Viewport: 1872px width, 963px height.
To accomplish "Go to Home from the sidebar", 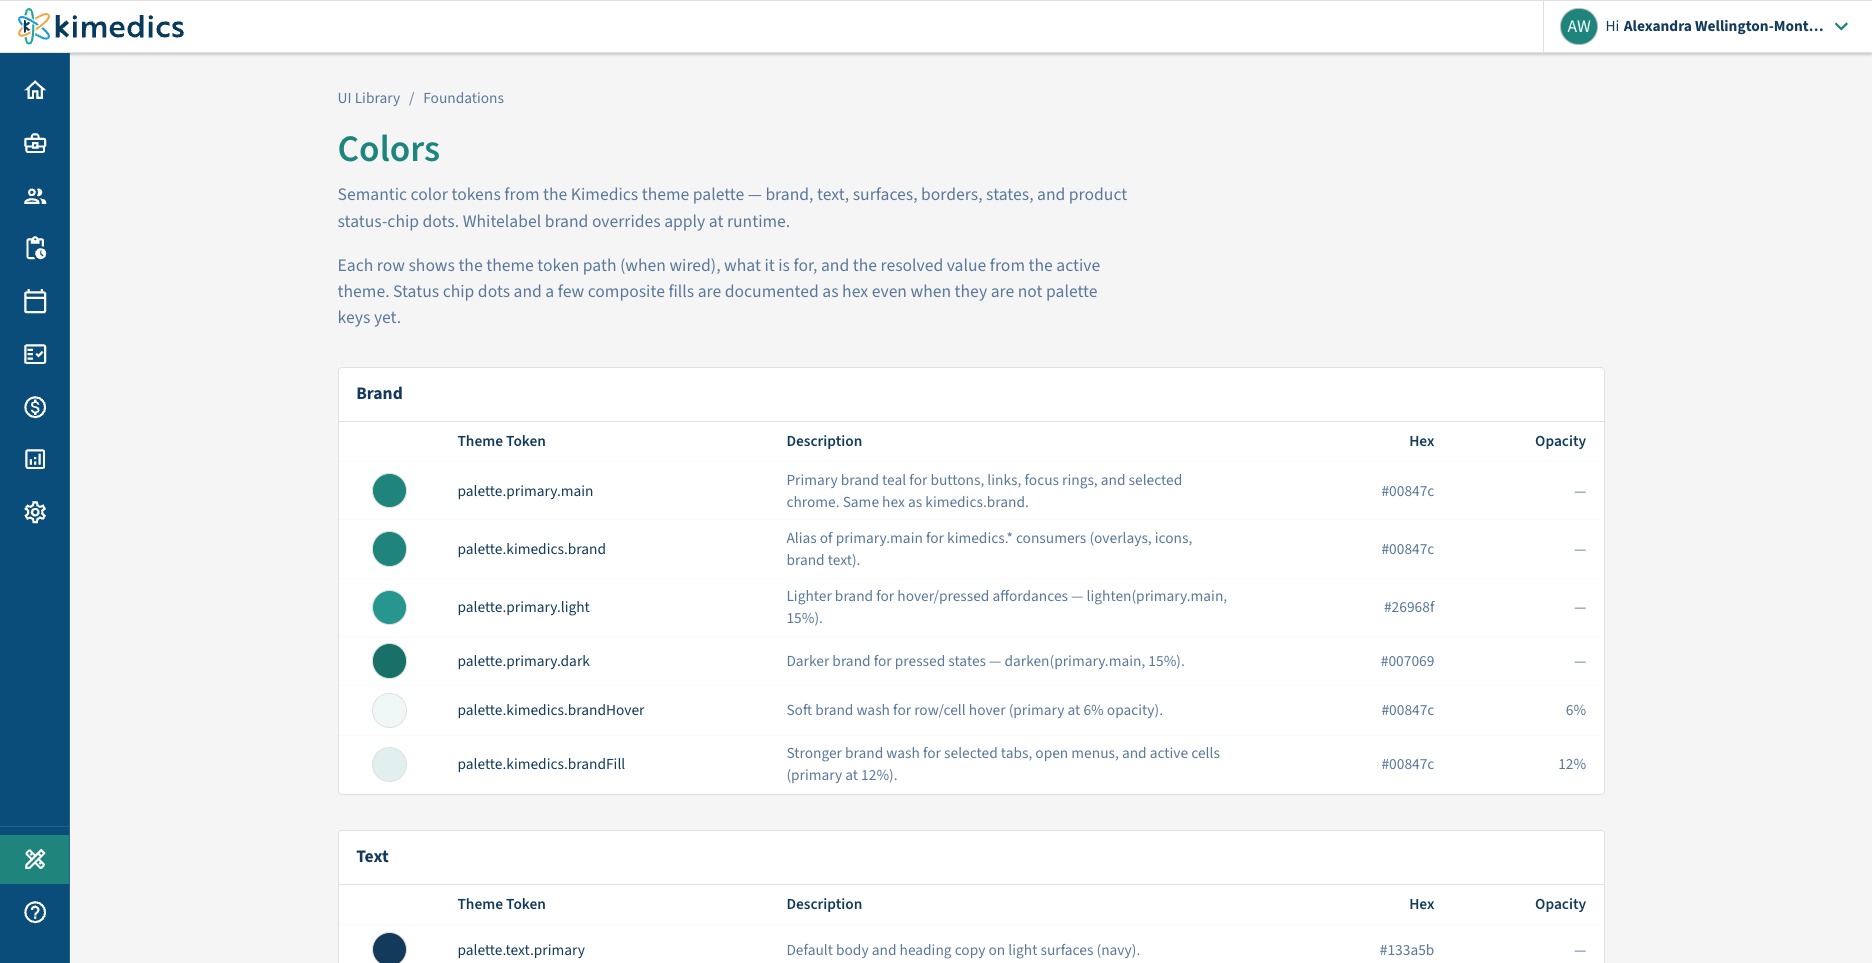I will pyautogui.click(x=35, y=91).
